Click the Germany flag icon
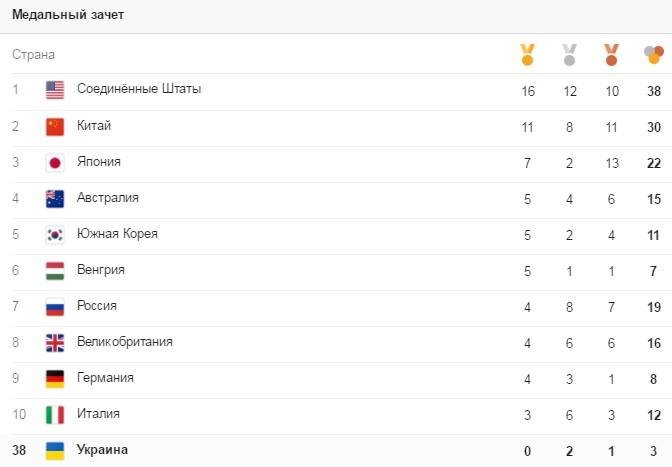The width and height of the screenshot is (672, 467). [x=55, y=378]
